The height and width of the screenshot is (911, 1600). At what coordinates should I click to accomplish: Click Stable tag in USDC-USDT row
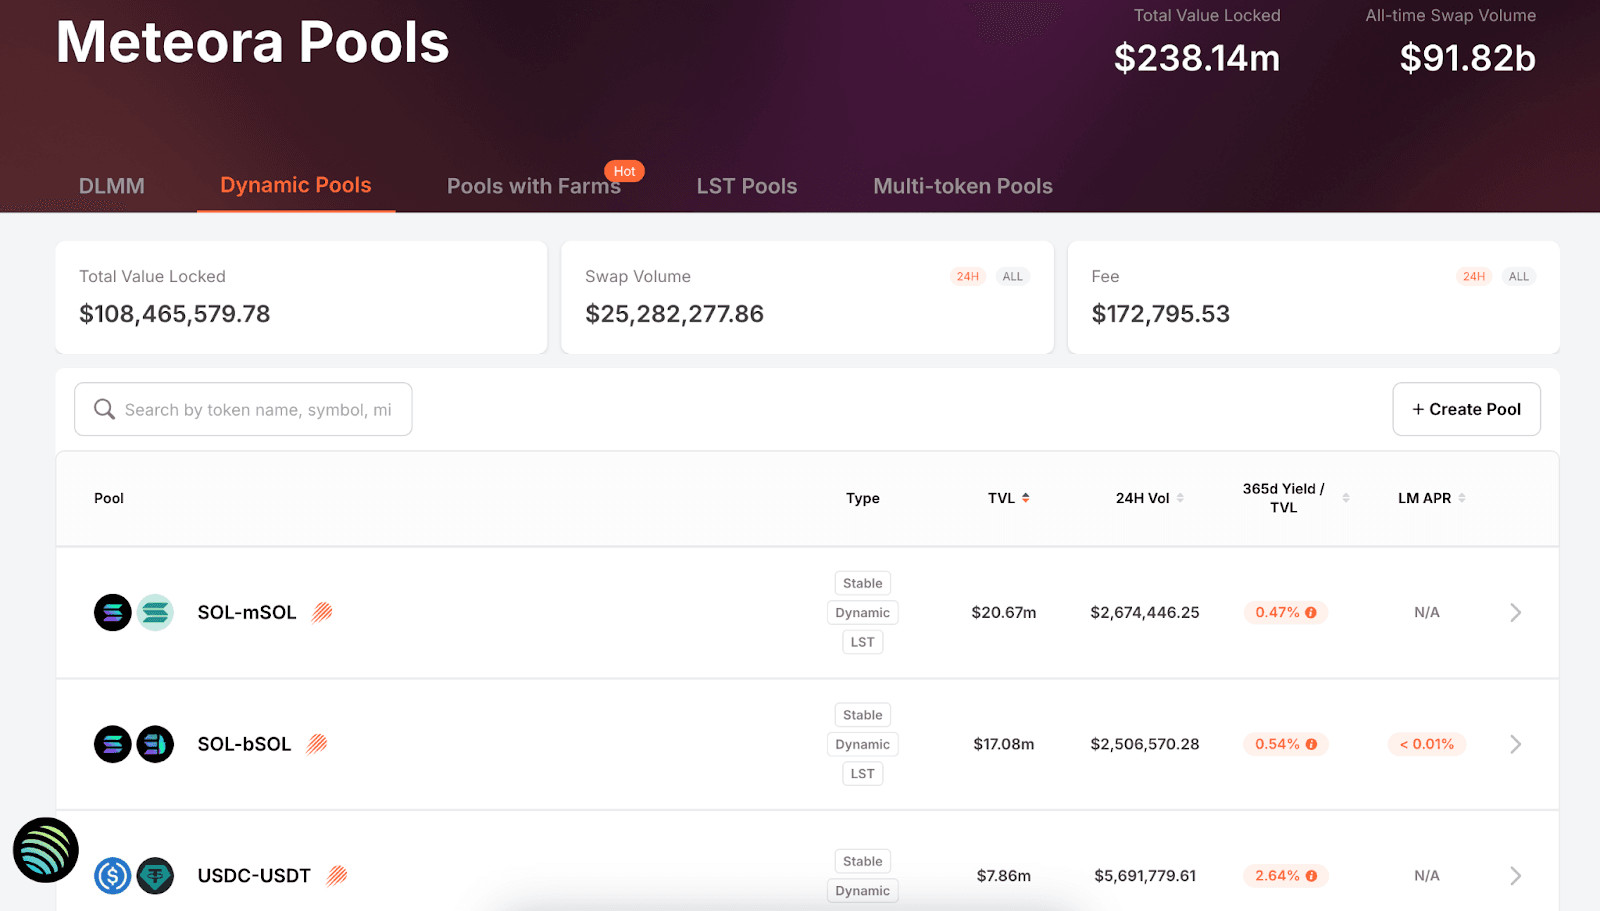point(863,861)
